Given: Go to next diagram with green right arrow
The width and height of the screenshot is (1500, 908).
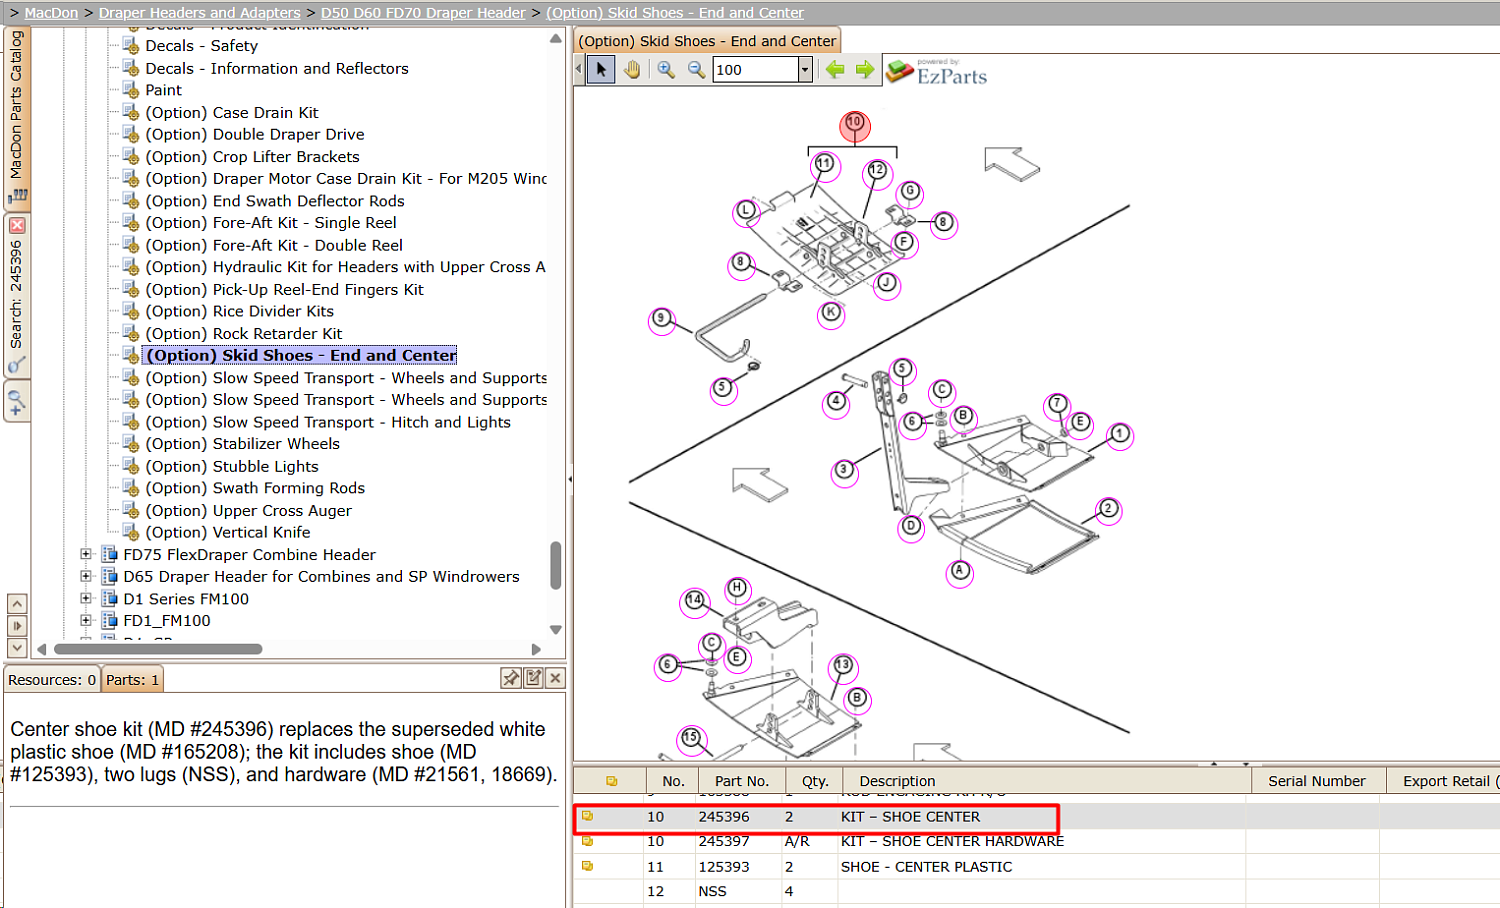Looking at the screenshot, I should tap(865, 69).
